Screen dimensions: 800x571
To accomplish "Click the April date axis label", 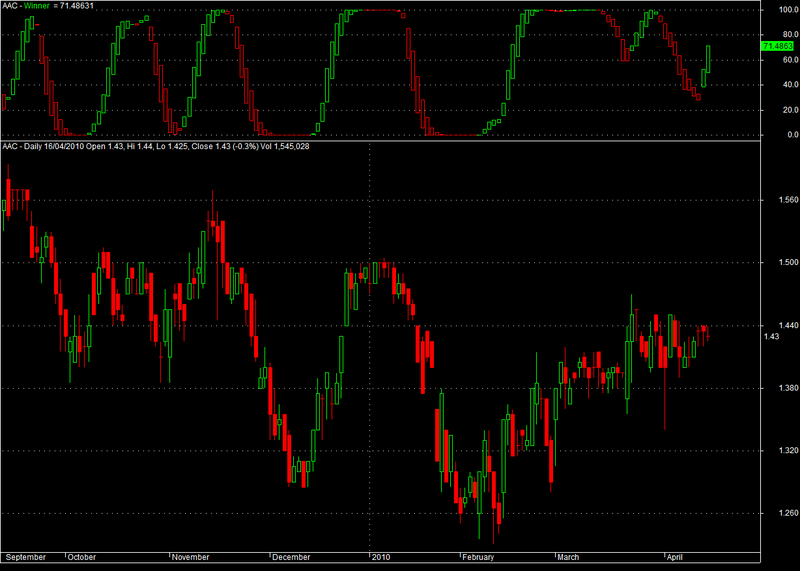I will (674, 557).
